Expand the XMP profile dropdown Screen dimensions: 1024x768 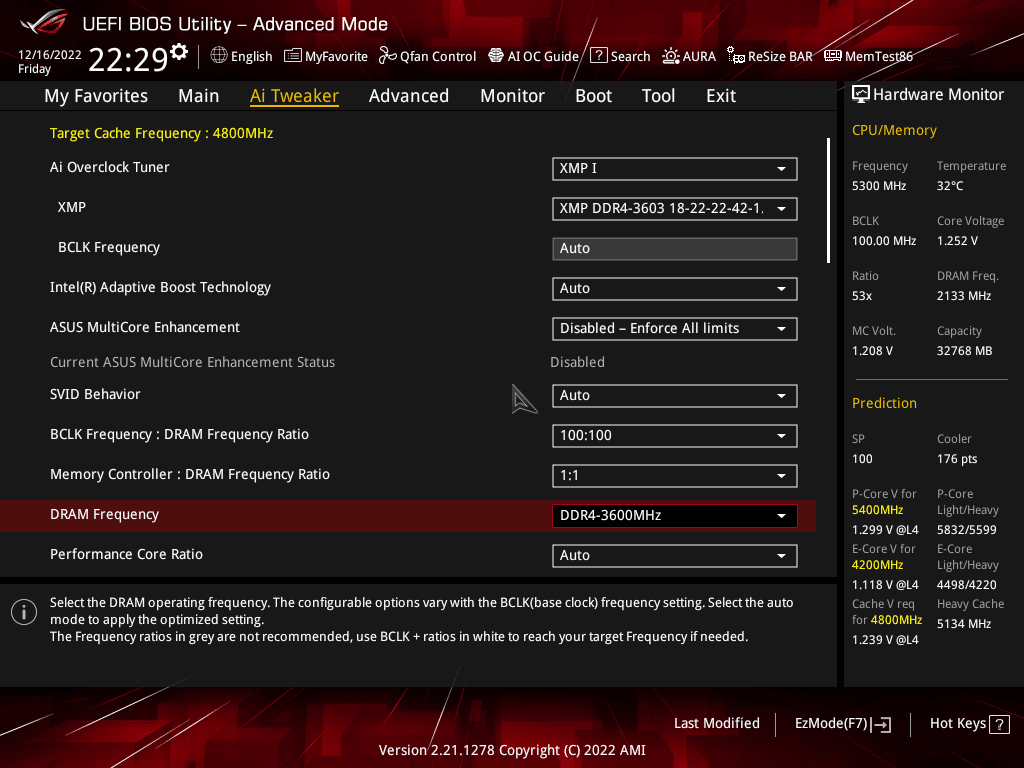pyautogui.click(x=675, y=208)
